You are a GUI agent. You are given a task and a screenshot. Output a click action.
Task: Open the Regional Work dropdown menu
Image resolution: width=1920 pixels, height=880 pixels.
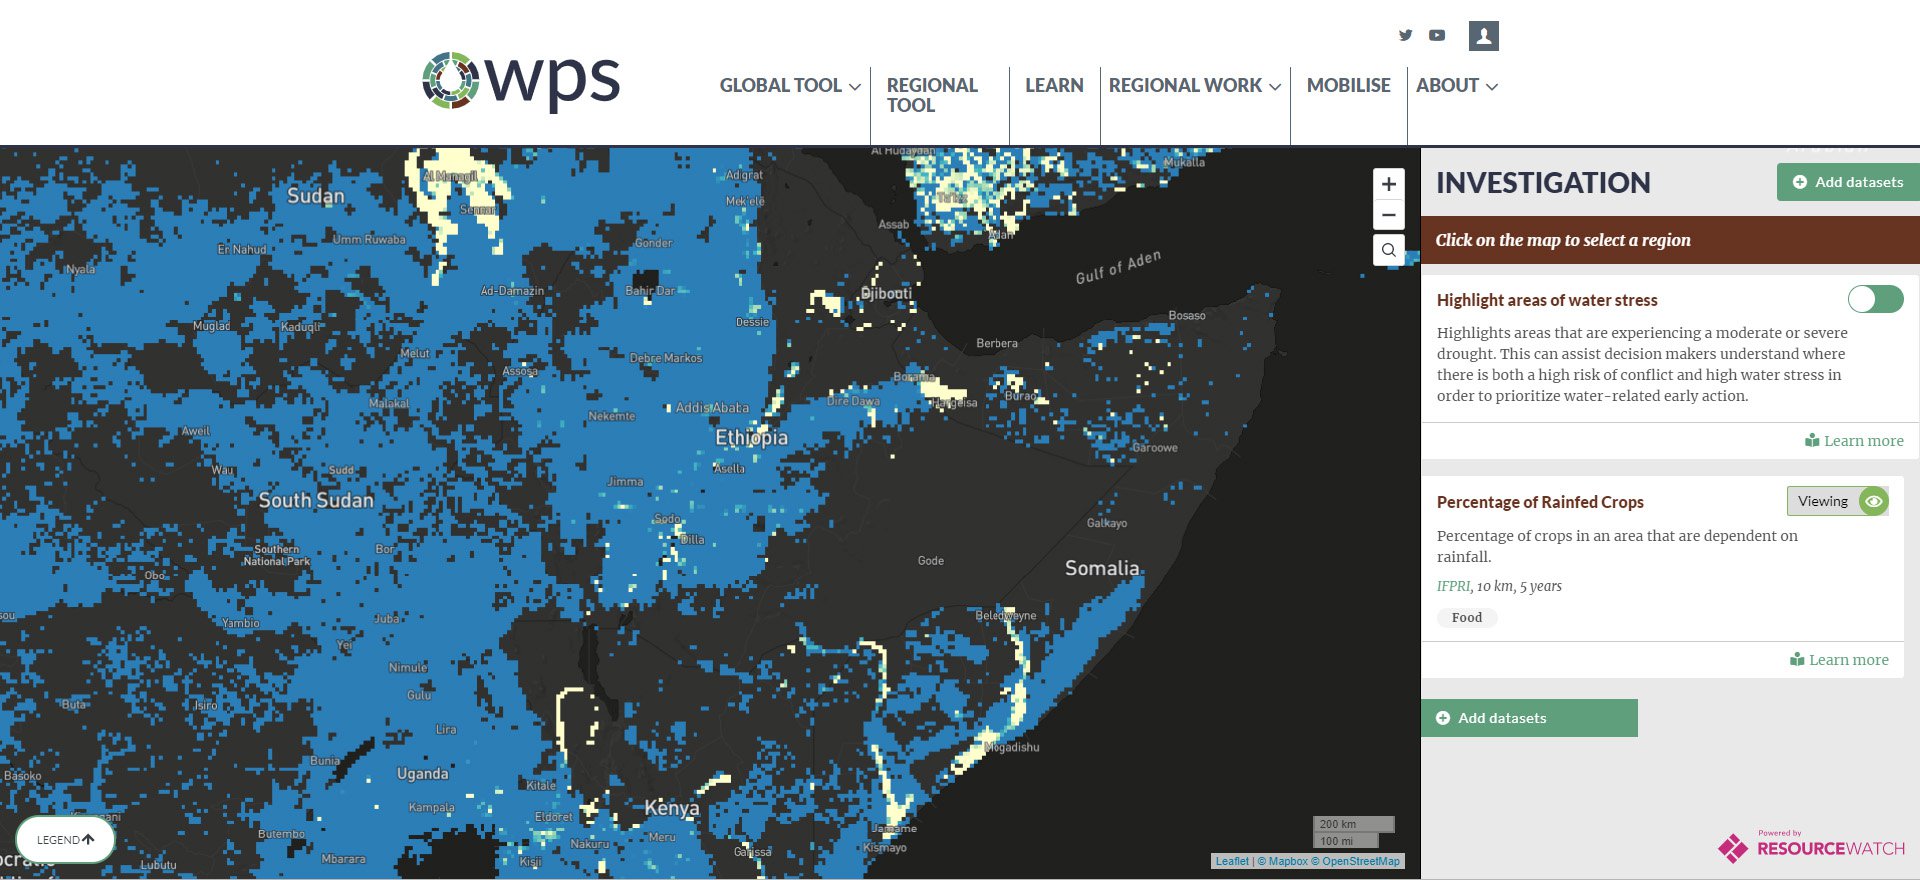pyautogui.click(x=1194, y=86)
